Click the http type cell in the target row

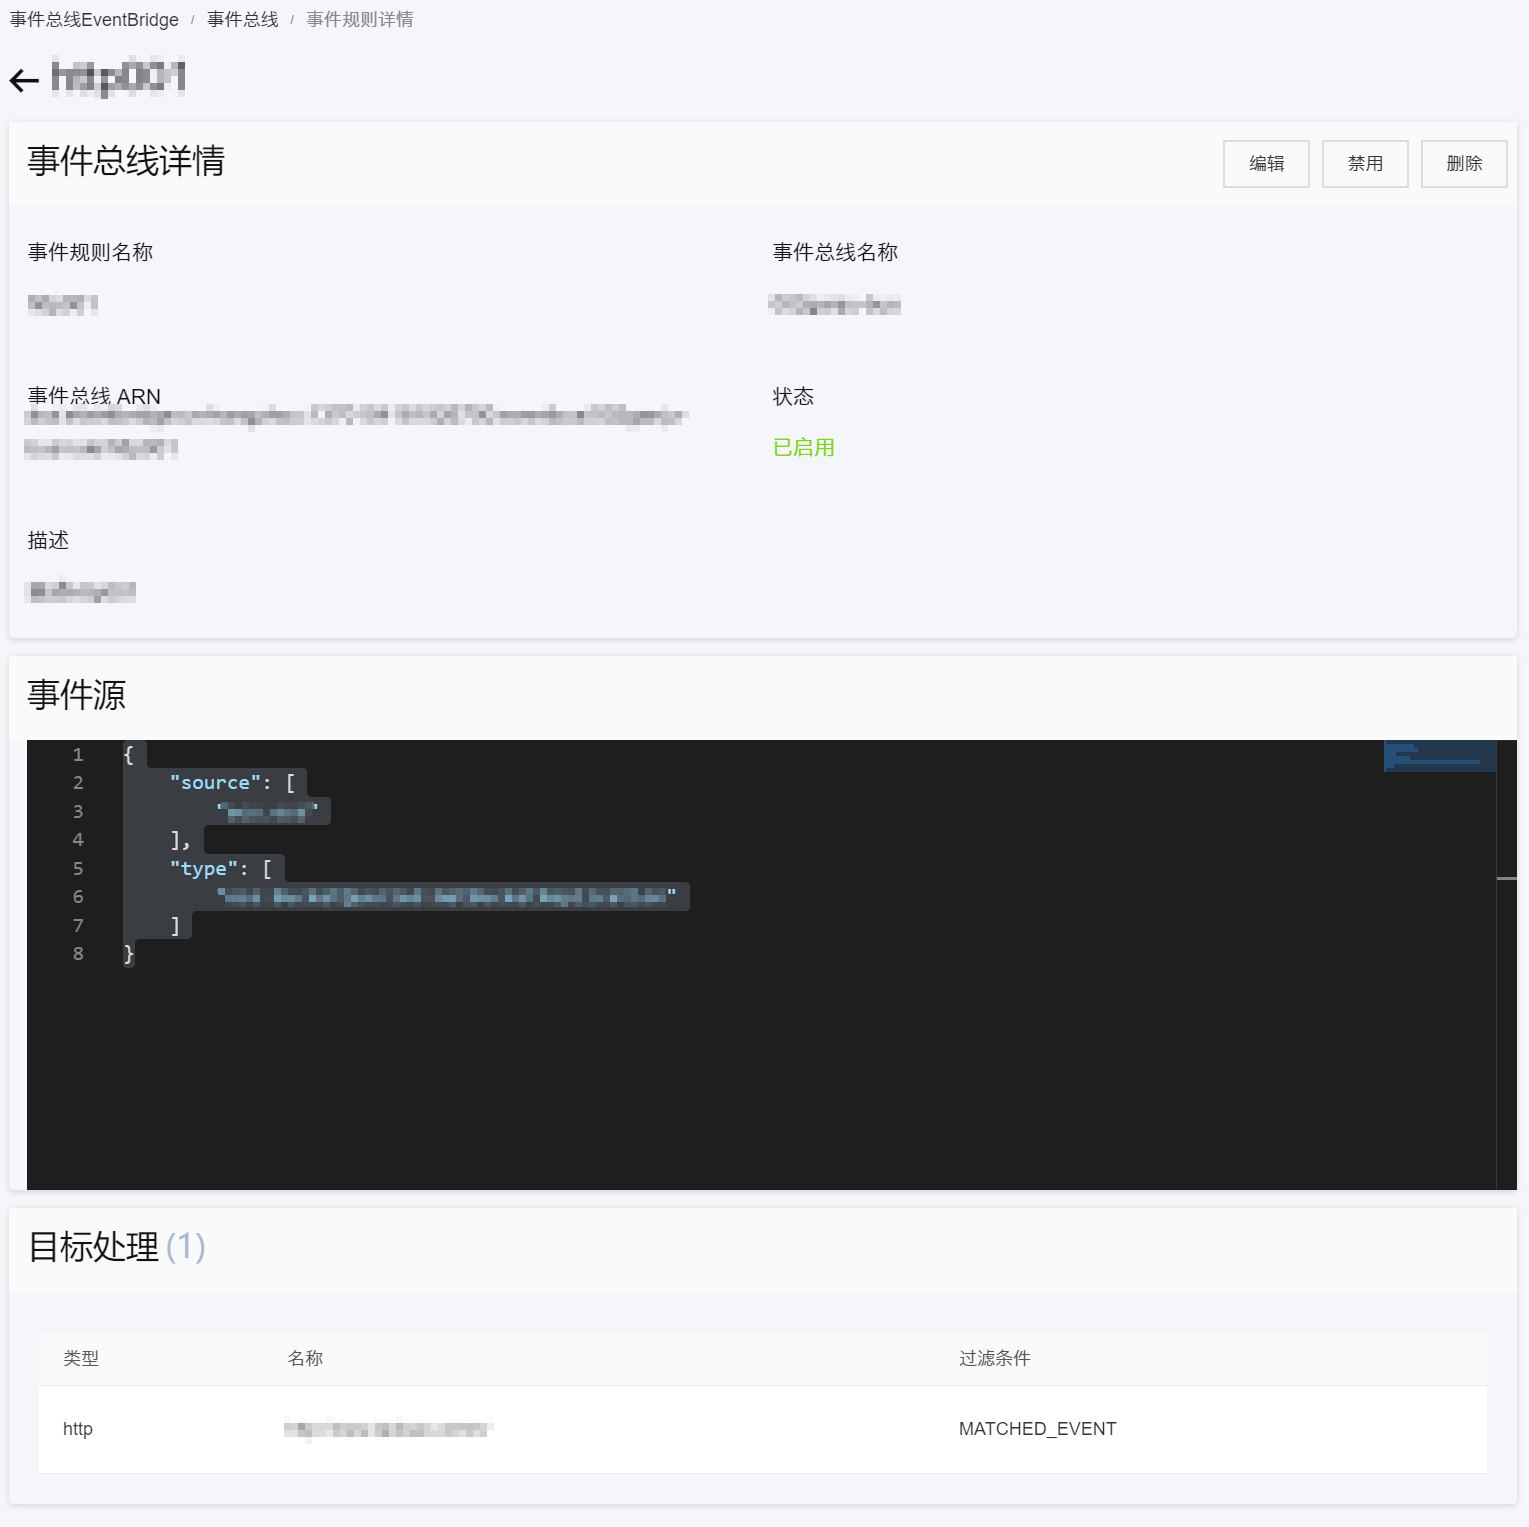click(x=78, y=1429)
